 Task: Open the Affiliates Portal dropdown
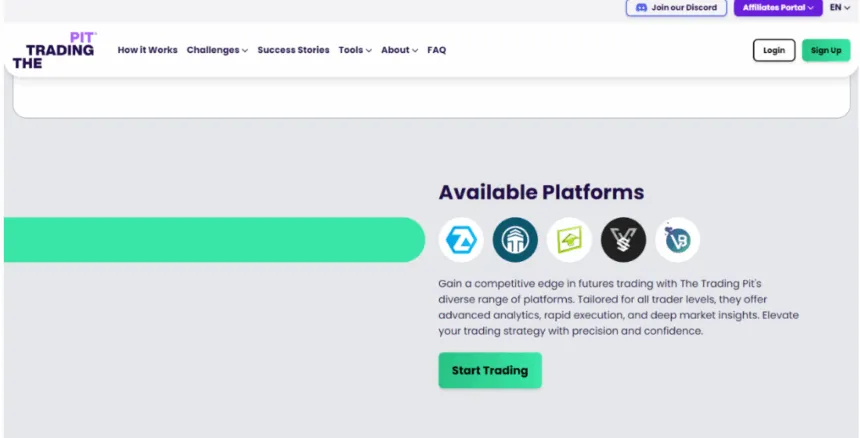coord(778,7)
